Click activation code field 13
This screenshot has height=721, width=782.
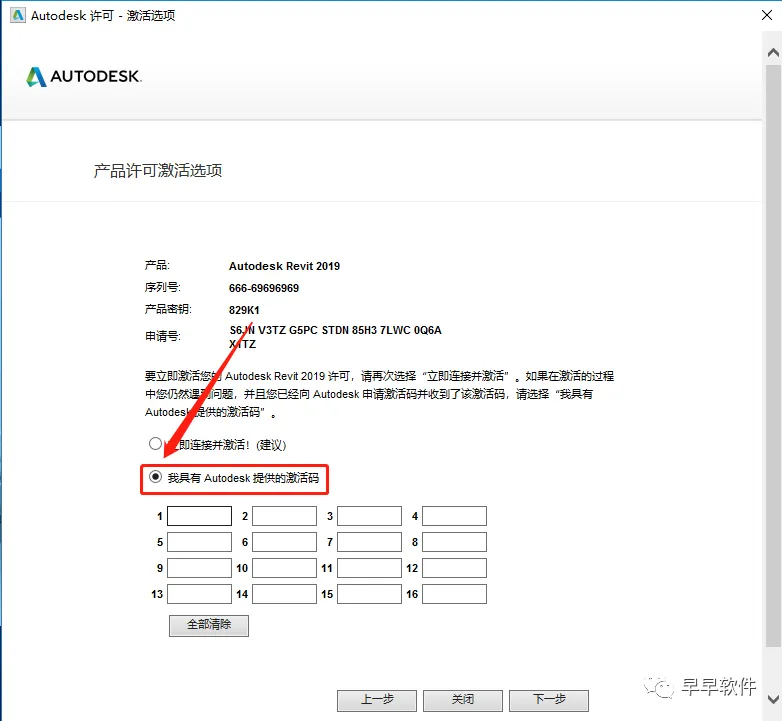pyautogui.click(x=199, y=594)
